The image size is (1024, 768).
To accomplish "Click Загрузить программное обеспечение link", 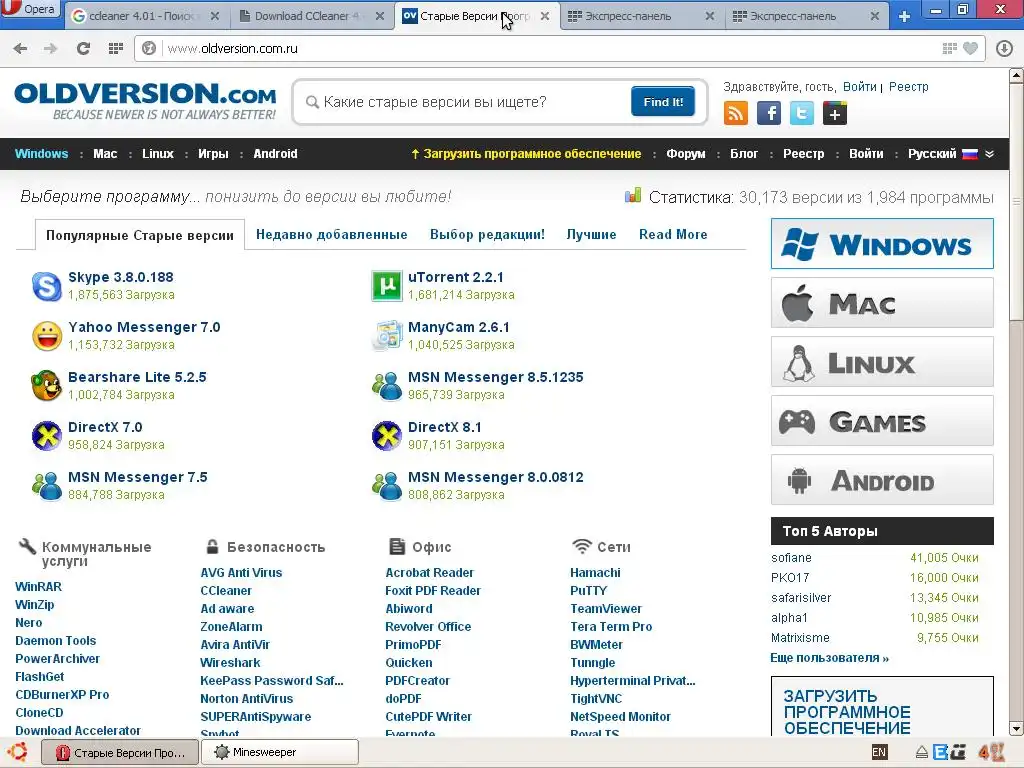I will coord(526,154).
